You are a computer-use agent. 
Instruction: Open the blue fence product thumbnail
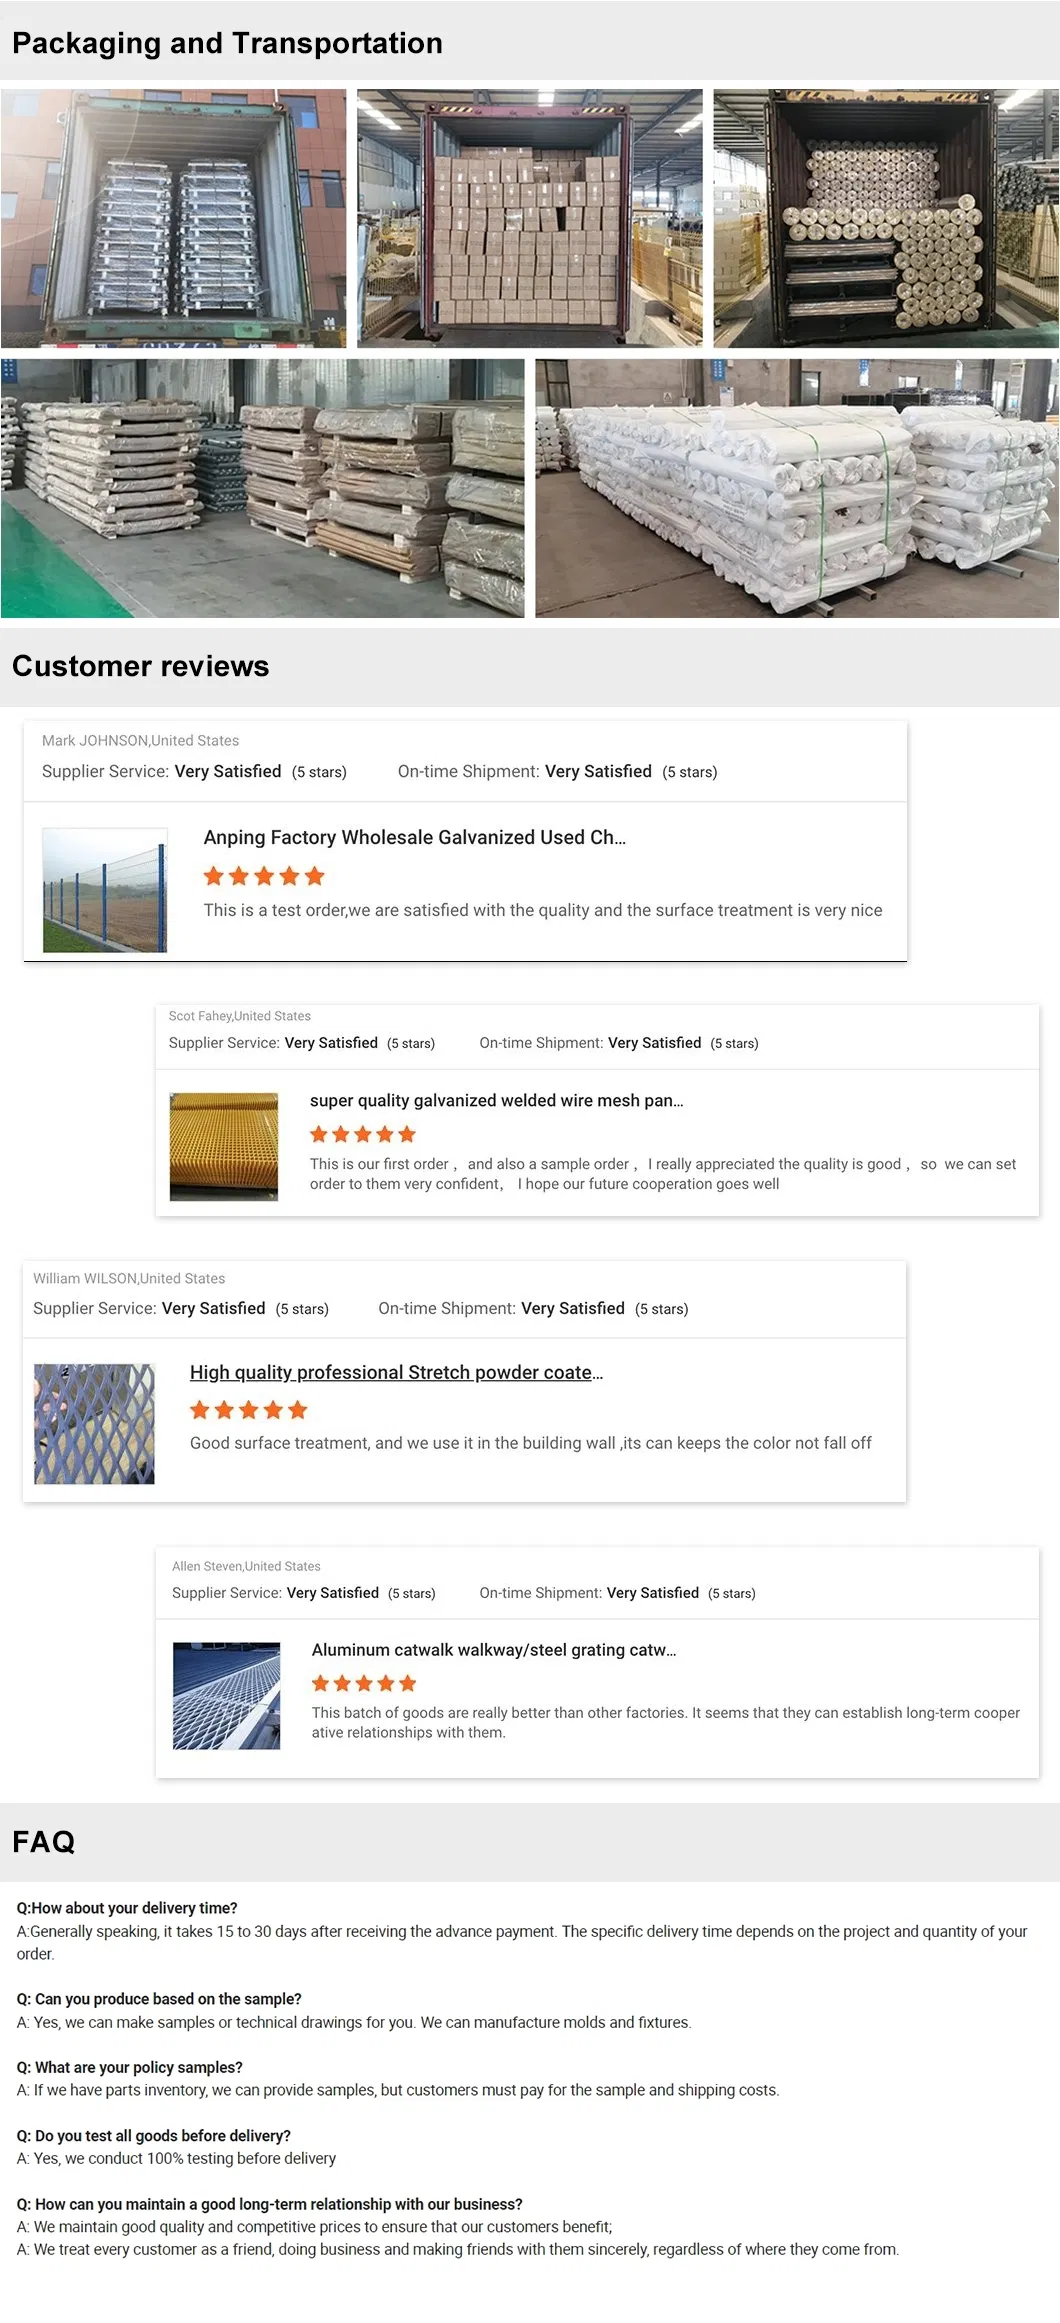pos(105,890)
